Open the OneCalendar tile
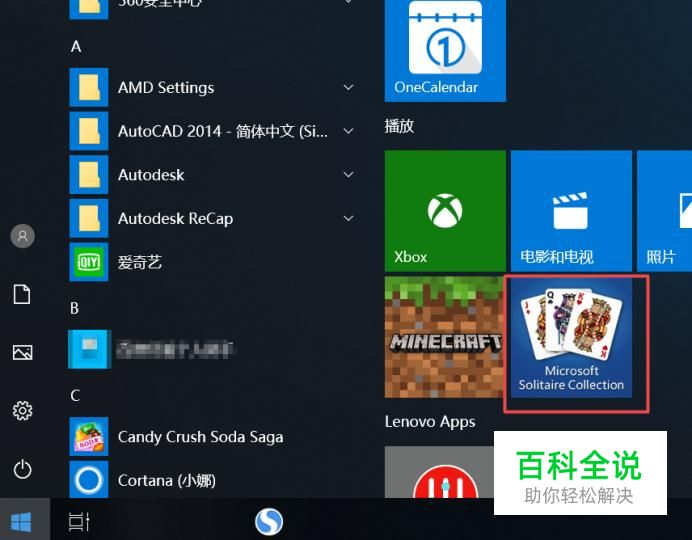Viewport: 692px width, 540px height. (x=445, y=50)
